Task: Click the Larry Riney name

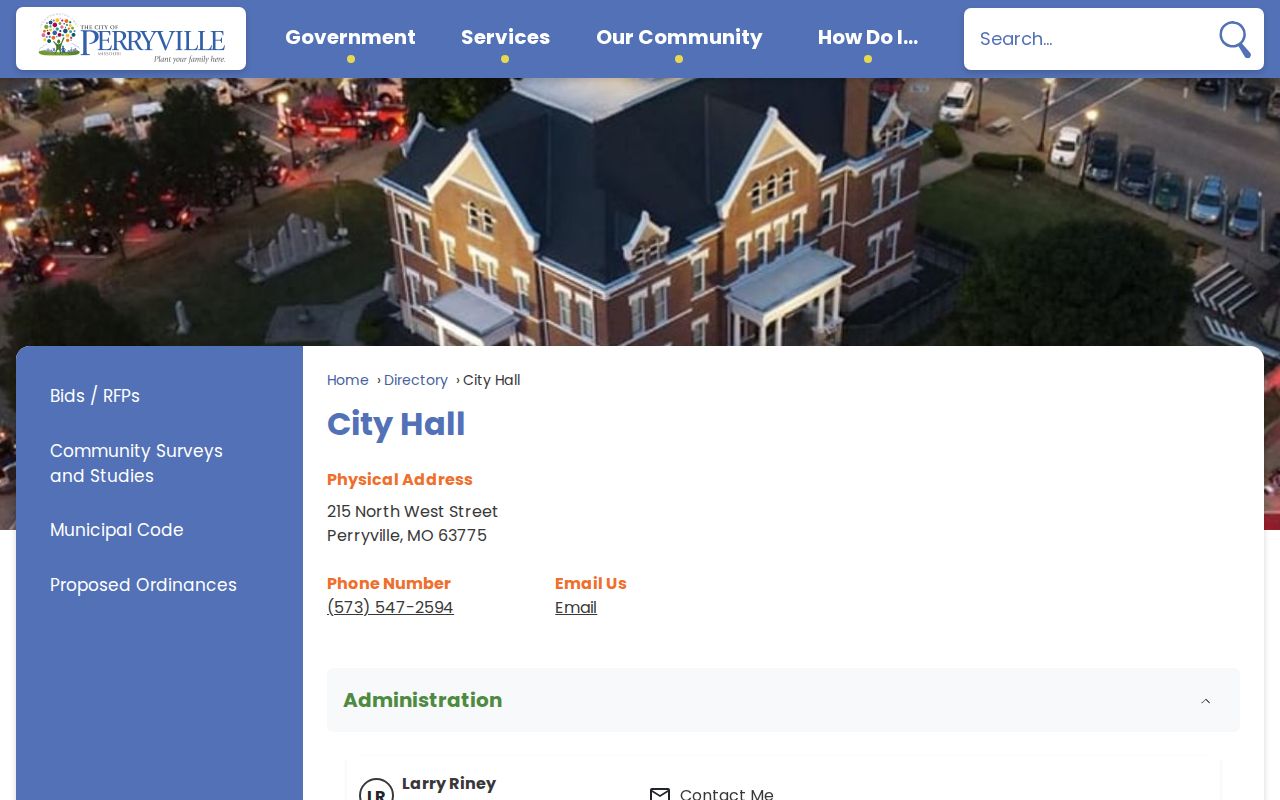Action: [x=449, y=784]
